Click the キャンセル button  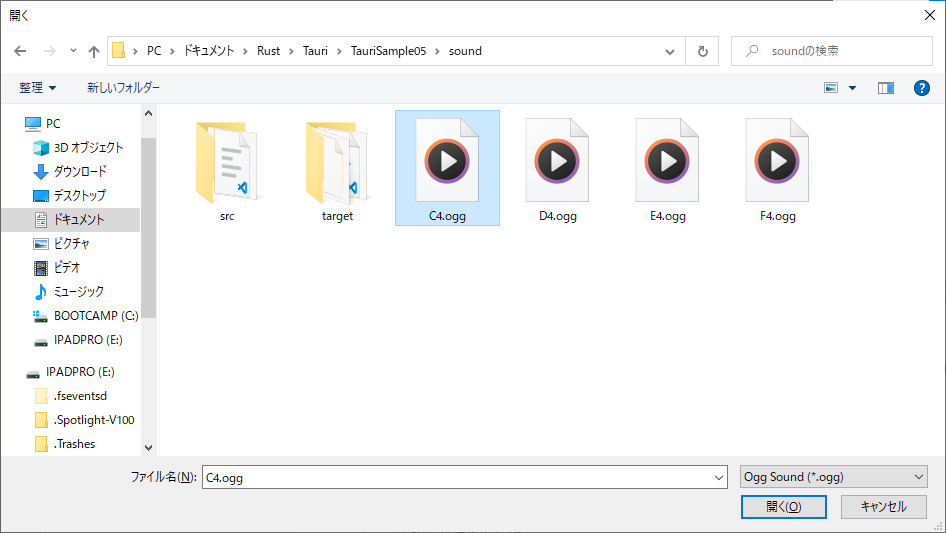[x=884, y=507]
